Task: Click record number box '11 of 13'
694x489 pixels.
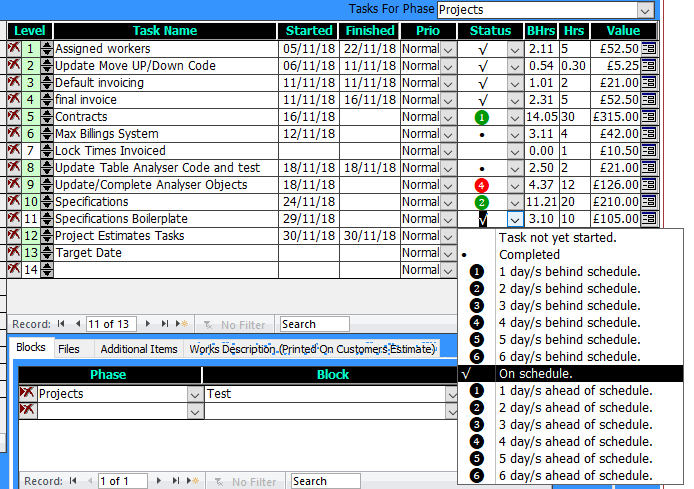Action: point(111,324)
